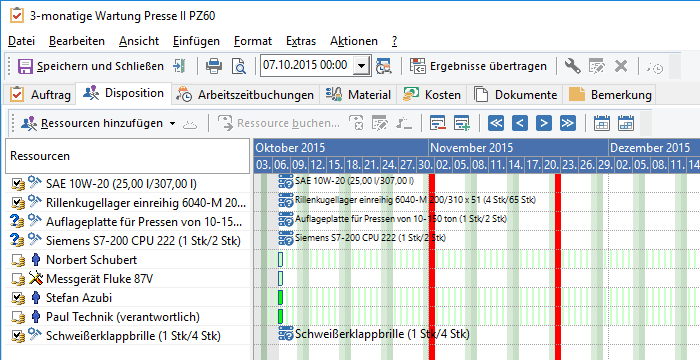This screenshot has height=360, width=700.
Task: Select Schweißerklappbrille row in resource list
Action: [x=127, y=336]
